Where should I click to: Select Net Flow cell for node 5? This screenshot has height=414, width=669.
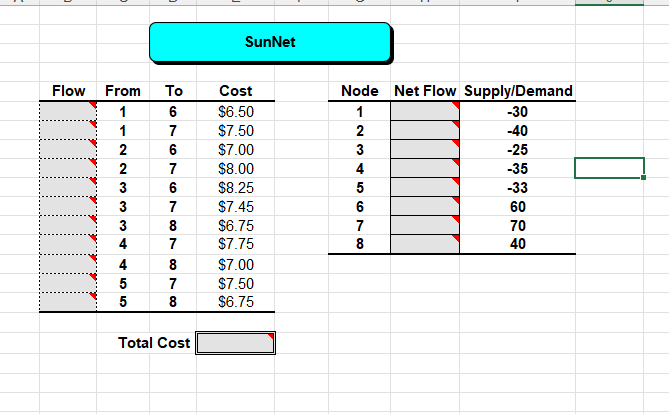425,187
